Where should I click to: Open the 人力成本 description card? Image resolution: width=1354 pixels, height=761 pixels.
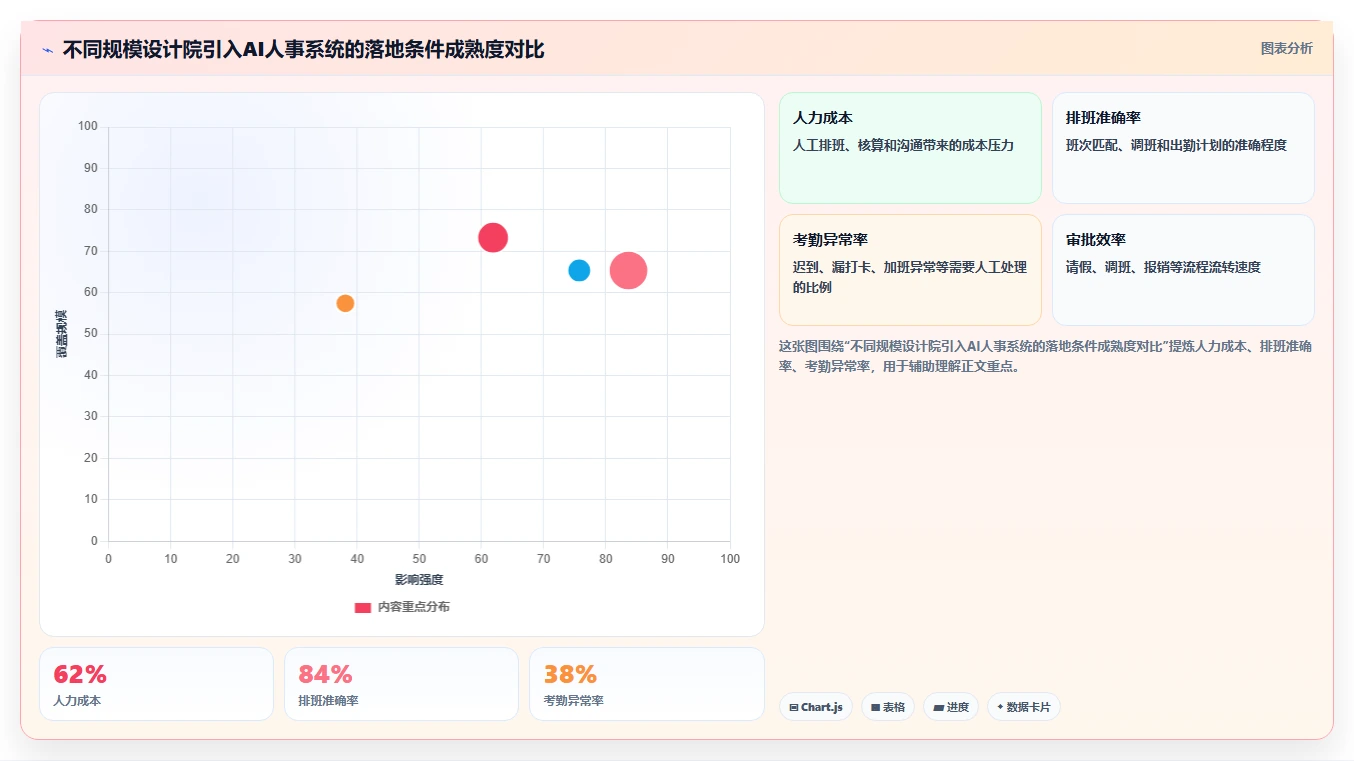pos(910,148)
